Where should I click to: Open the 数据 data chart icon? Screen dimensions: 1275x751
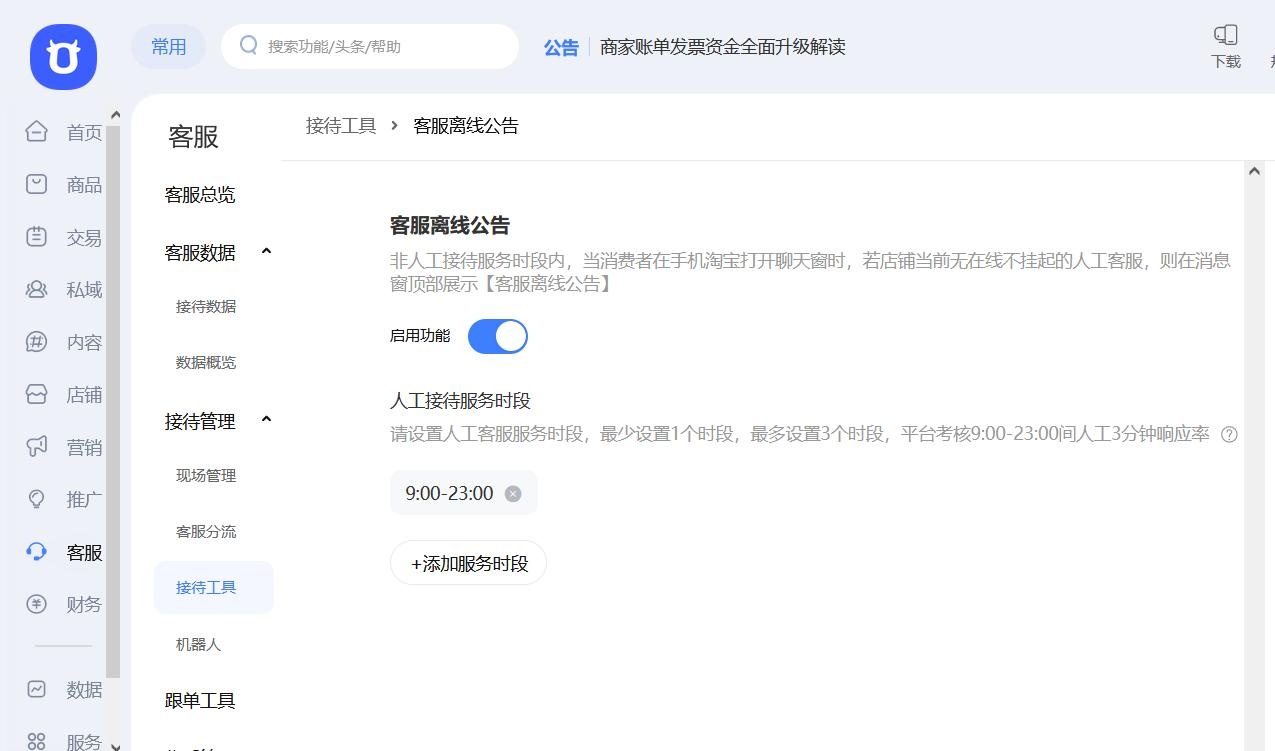[x=37, y=689]
